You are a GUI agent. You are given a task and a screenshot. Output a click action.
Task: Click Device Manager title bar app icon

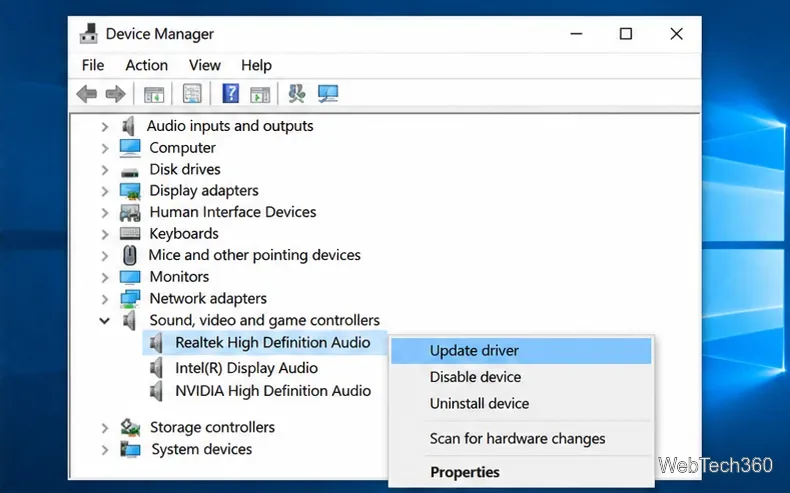[89, 34]
